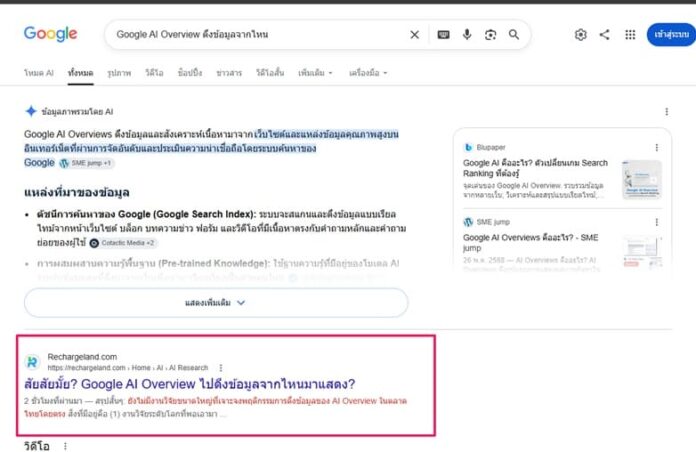Click the Rechargeland.com site name
Screen dimensions: 696x452
pyautogui.click(x=82, y=357)
